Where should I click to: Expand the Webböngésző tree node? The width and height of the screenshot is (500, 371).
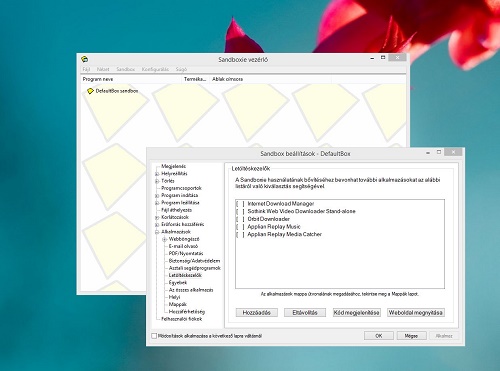(x=164, y=239)
